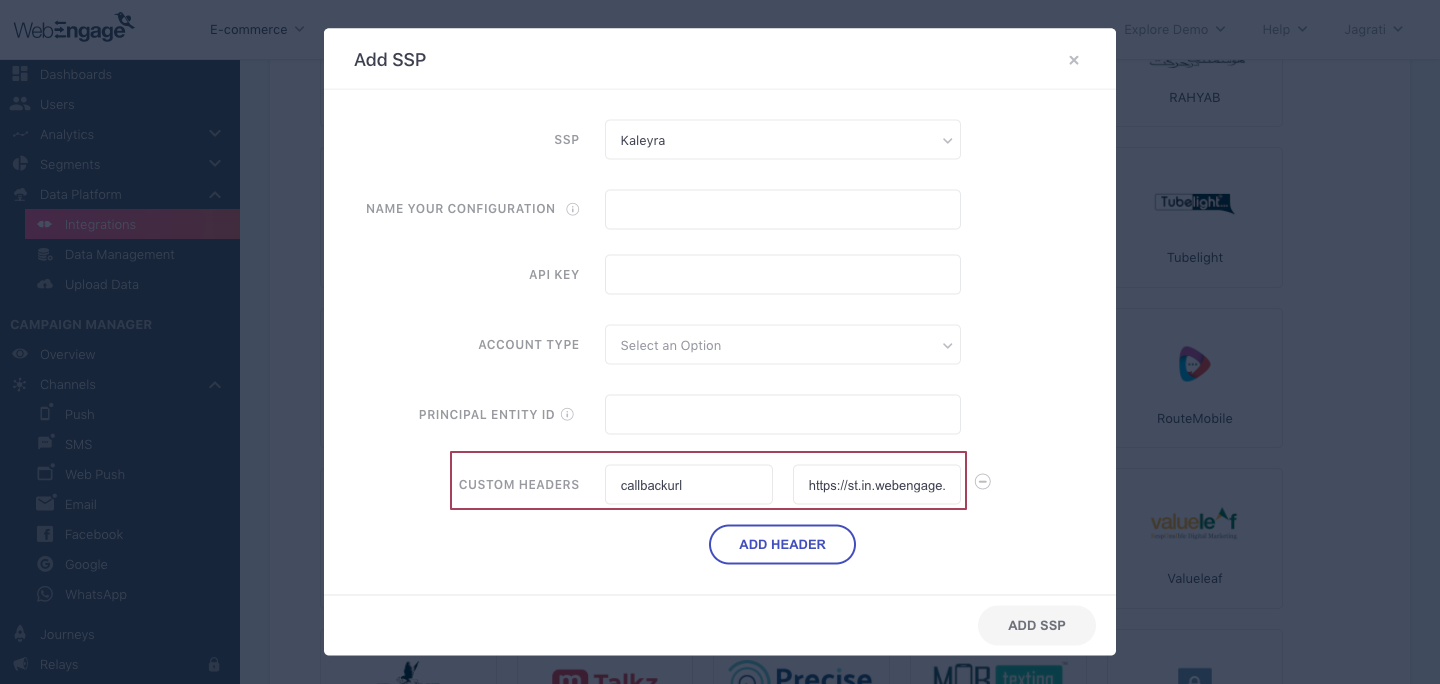The image size is (1440, 684).
Task: Open Relays in the sidebar
Action: [x=59, y=664]
